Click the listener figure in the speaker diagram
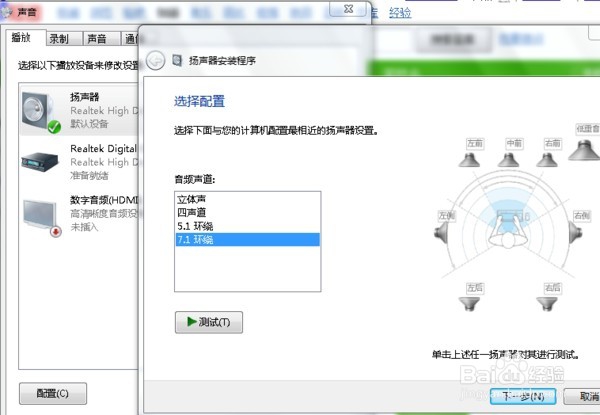The width and height of the screenshot is (600, 415). tap(508, 231)
